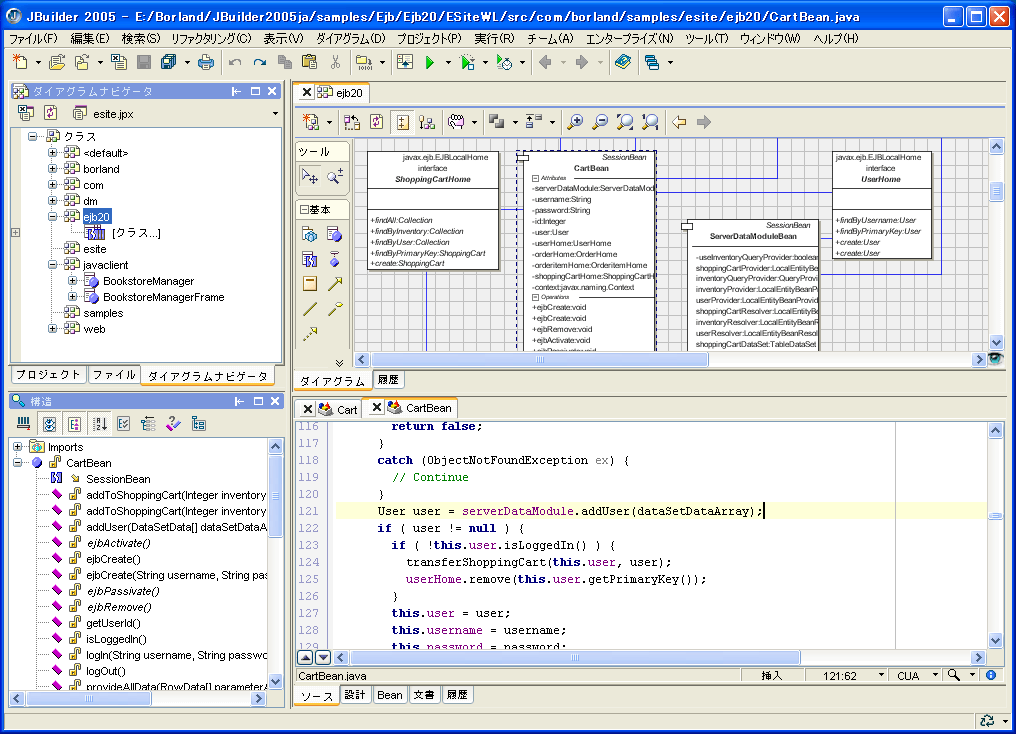The width and height of the screenshot is (1016, 734).
Task: Select the pointer selection tool
Action: 310,176
